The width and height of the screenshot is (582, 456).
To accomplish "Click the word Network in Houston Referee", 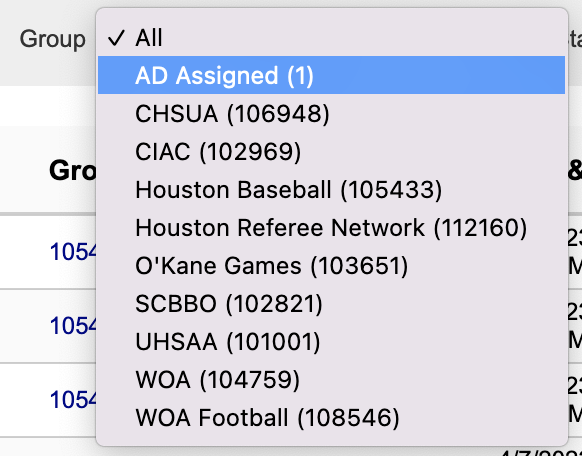I will point(378,227).
